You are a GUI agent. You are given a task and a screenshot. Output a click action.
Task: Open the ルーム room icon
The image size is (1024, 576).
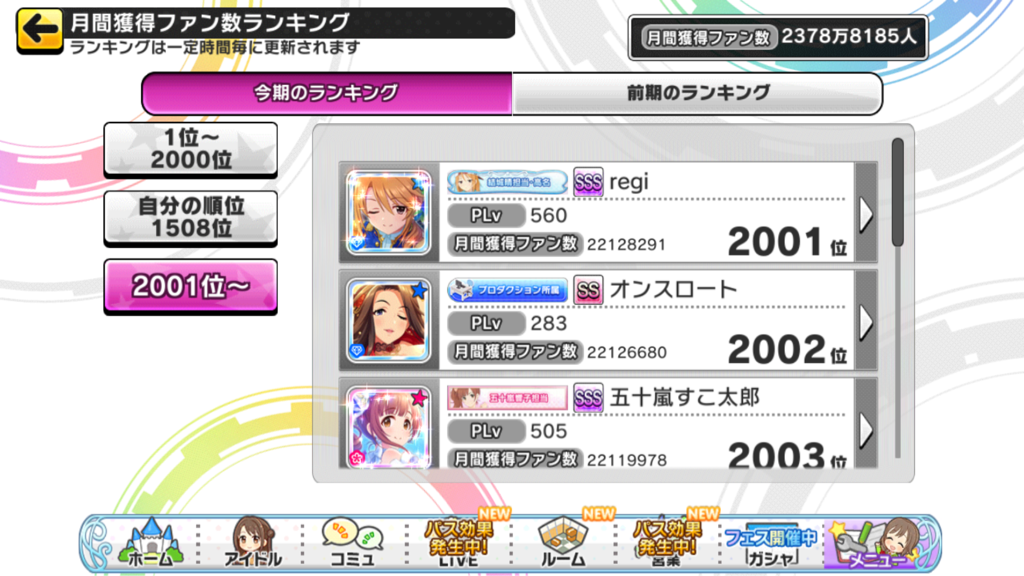click(x=563, y=542)
